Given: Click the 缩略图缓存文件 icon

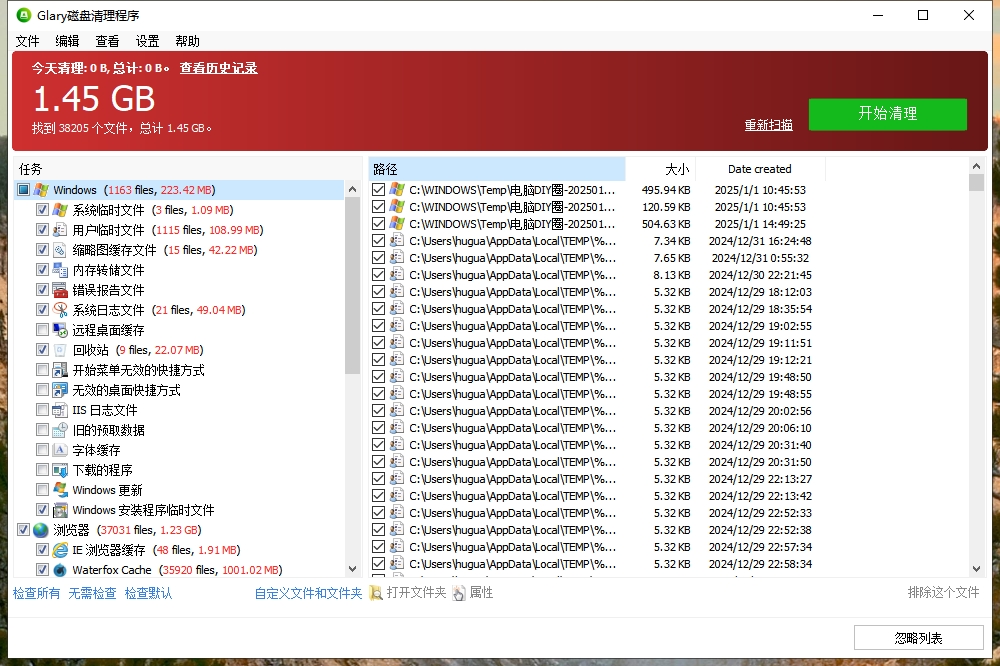Looking at the screenshot, I should (61, 250).
